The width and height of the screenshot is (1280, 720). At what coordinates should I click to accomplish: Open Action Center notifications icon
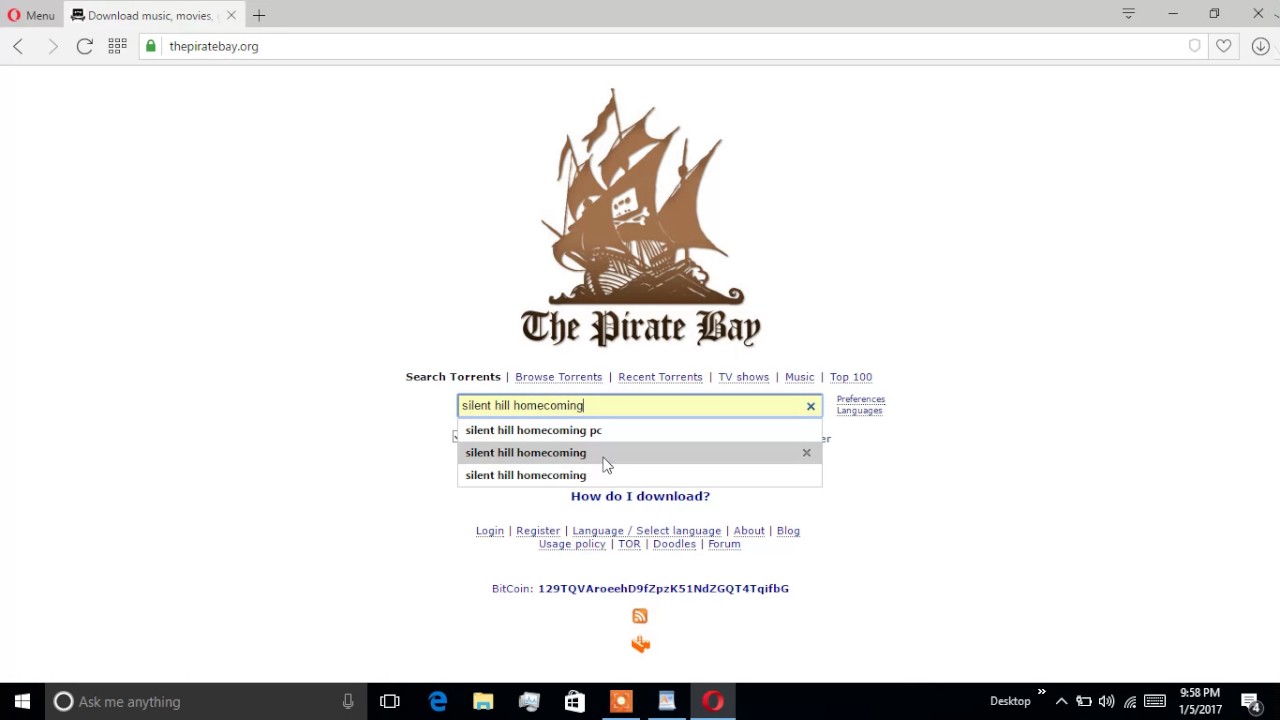tap(1250, 701)
